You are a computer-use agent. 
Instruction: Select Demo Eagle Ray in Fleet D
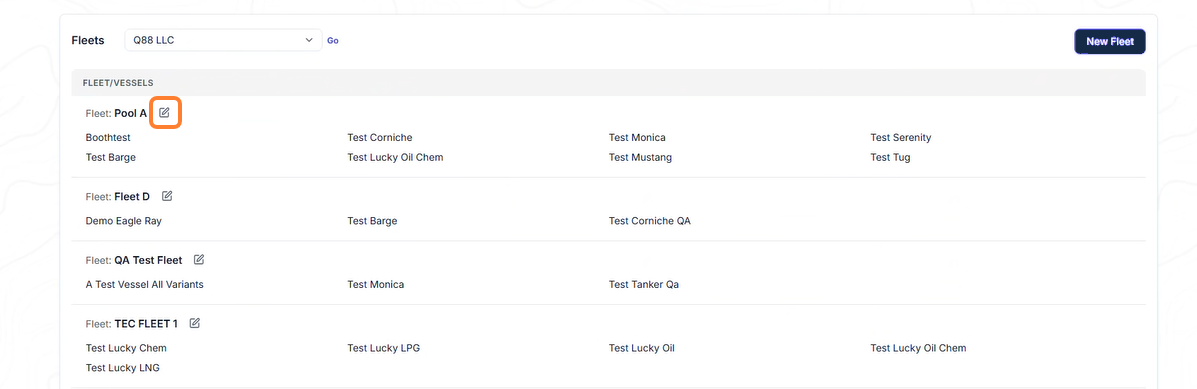[x=124, y=220]
